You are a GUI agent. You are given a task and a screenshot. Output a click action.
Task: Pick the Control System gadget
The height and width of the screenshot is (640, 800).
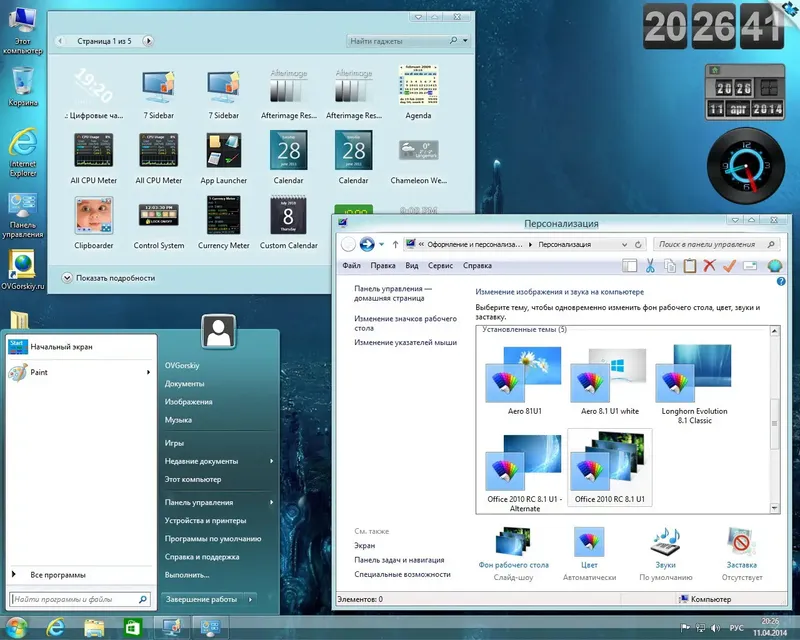click(159, 223)
